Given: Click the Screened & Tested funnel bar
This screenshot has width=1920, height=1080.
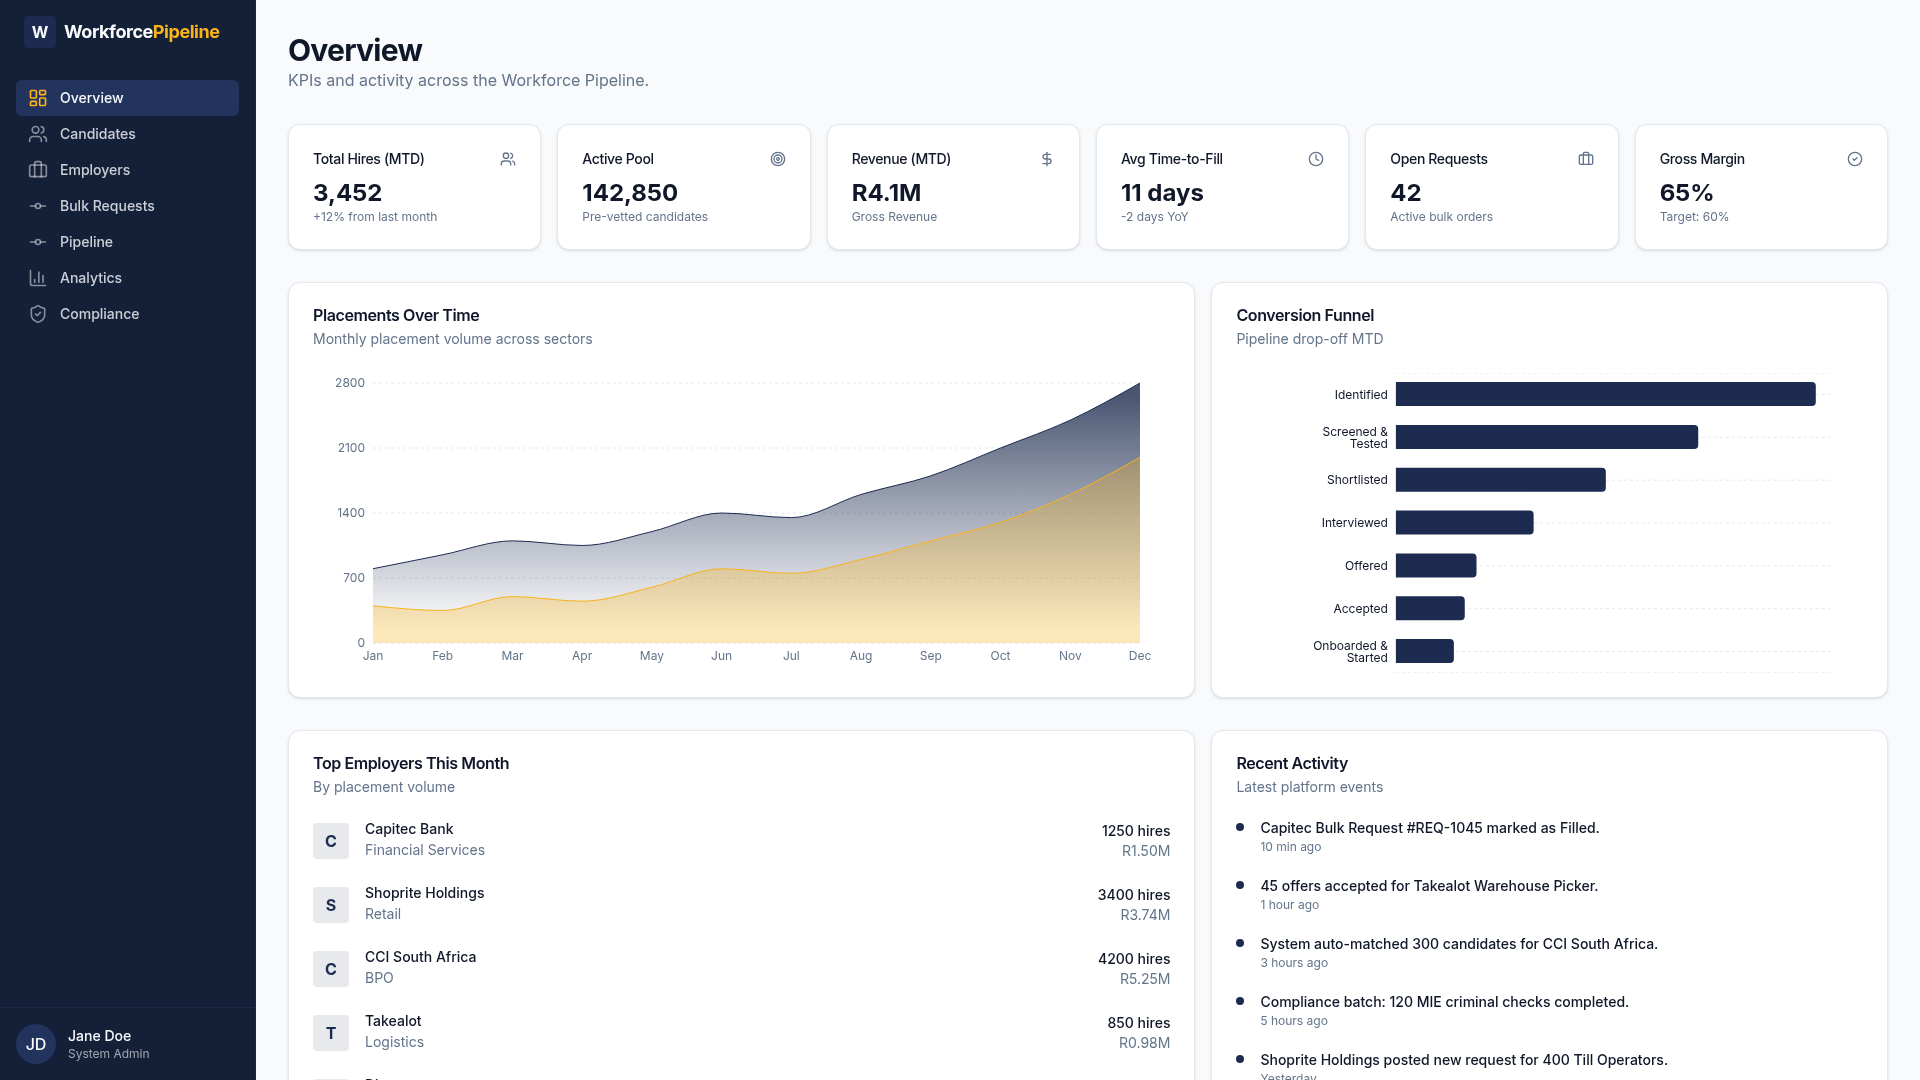Looking at the screenshot, I should pos(1547,437).
